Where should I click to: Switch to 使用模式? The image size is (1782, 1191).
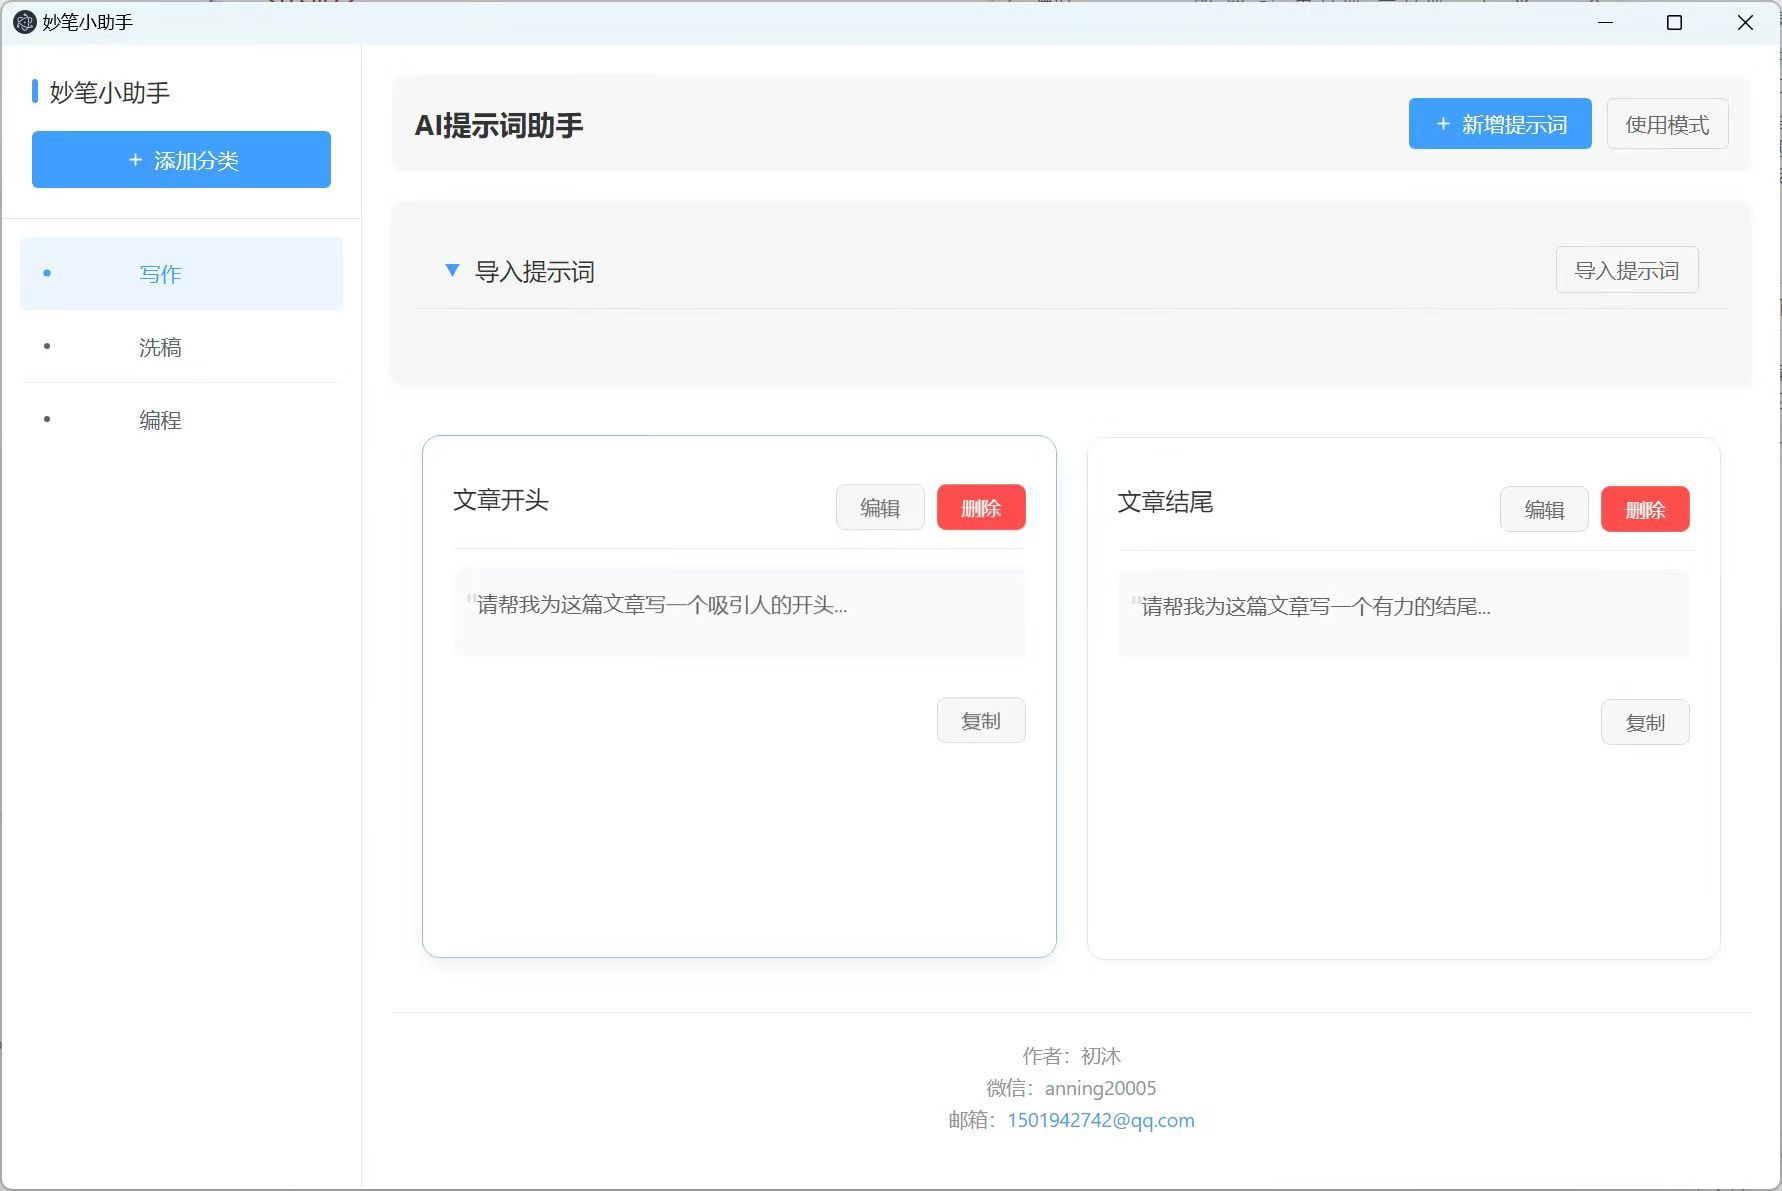pyautogui.click(x=1667, y=124)
